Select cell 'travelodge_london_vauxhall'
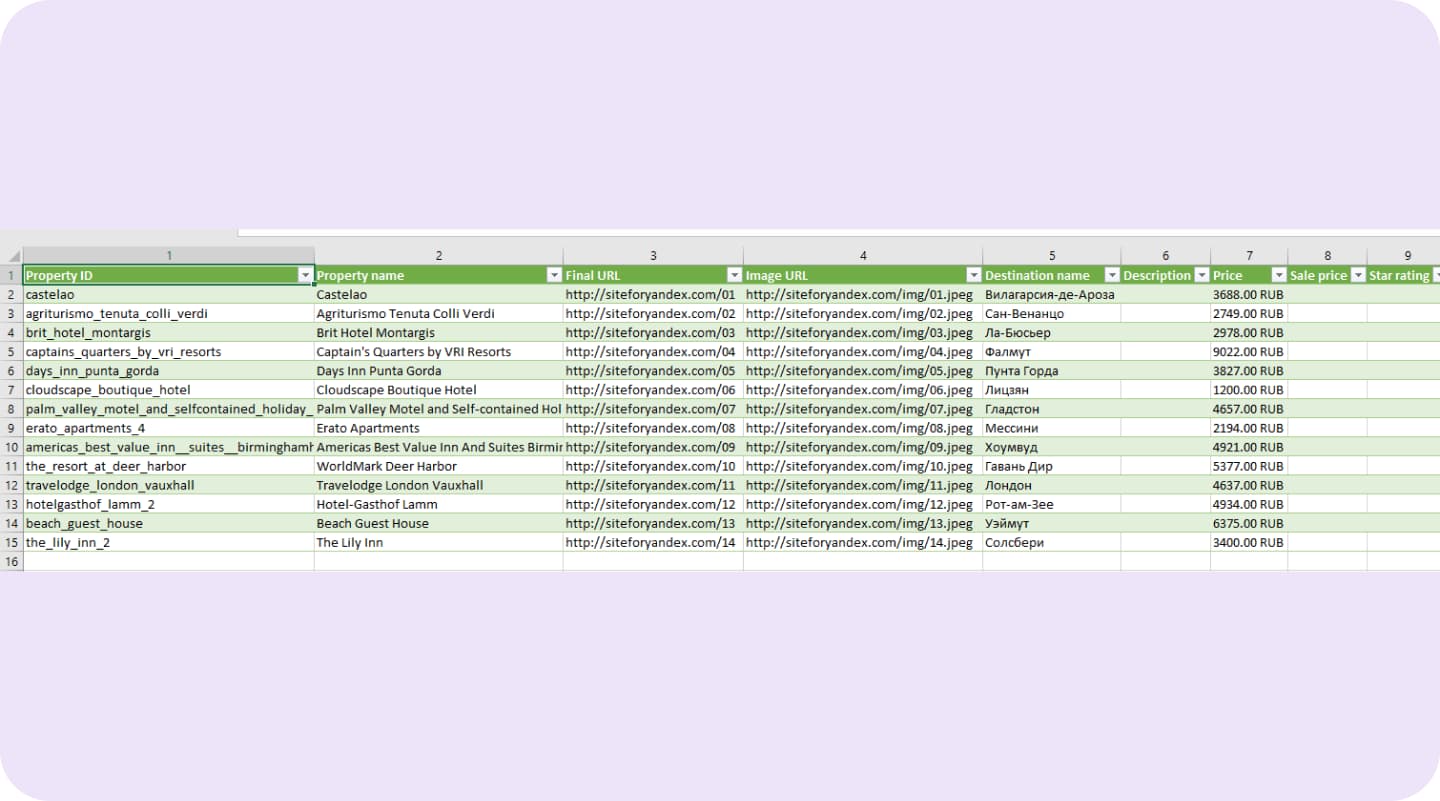This screenshot has width=1440, height=801. point(168,485)
